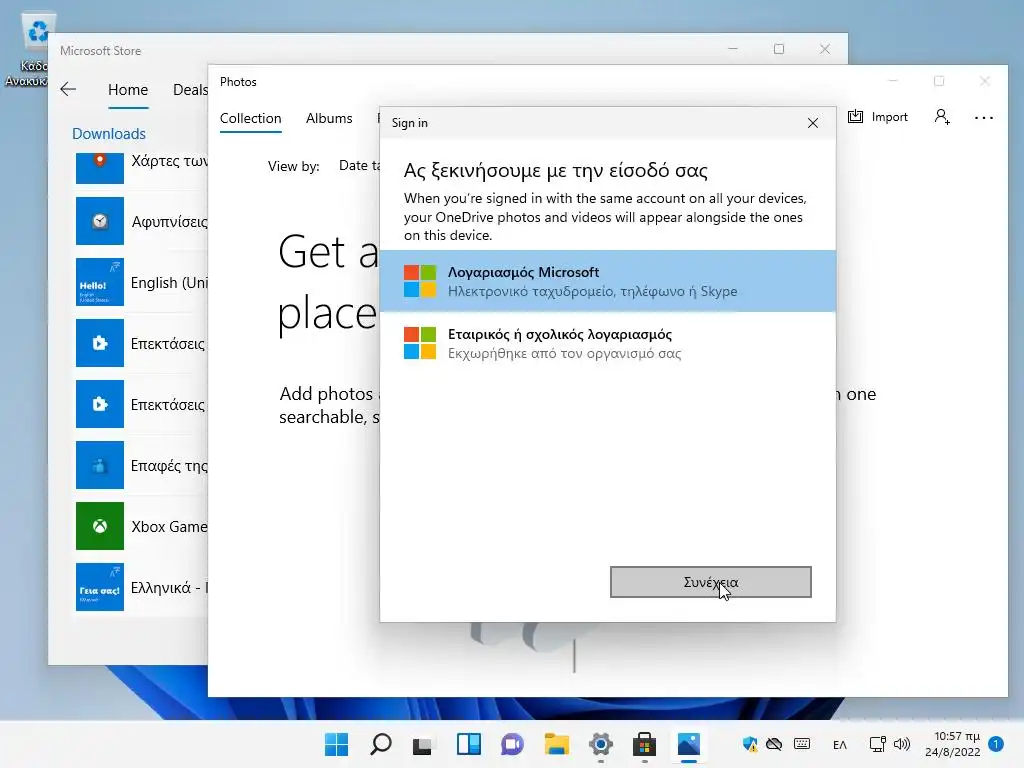Screen dimensions: 1024x768
Task: Open Windows Security tray icon
Action: tap(750, 744)
